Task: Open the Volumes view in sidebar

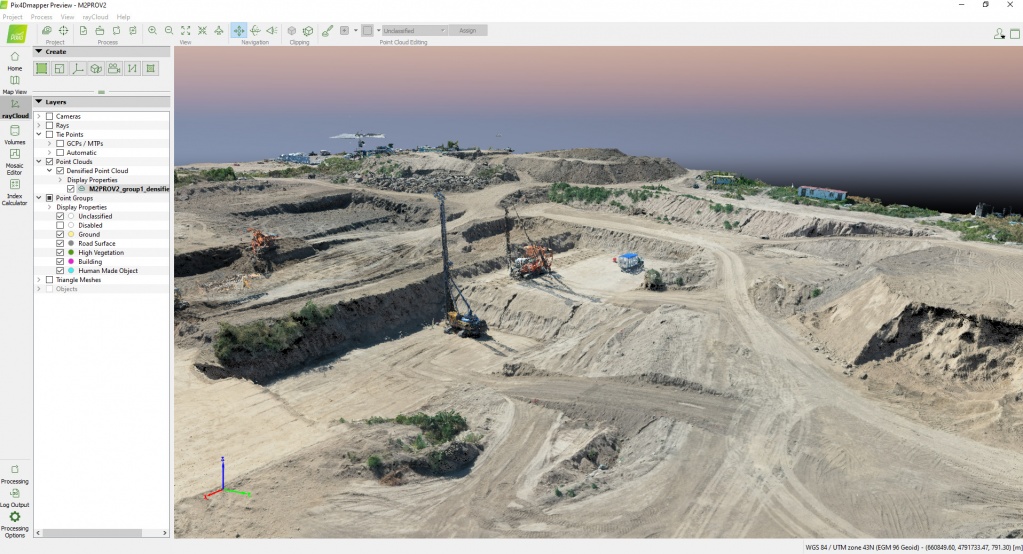Action: [15, 134]
